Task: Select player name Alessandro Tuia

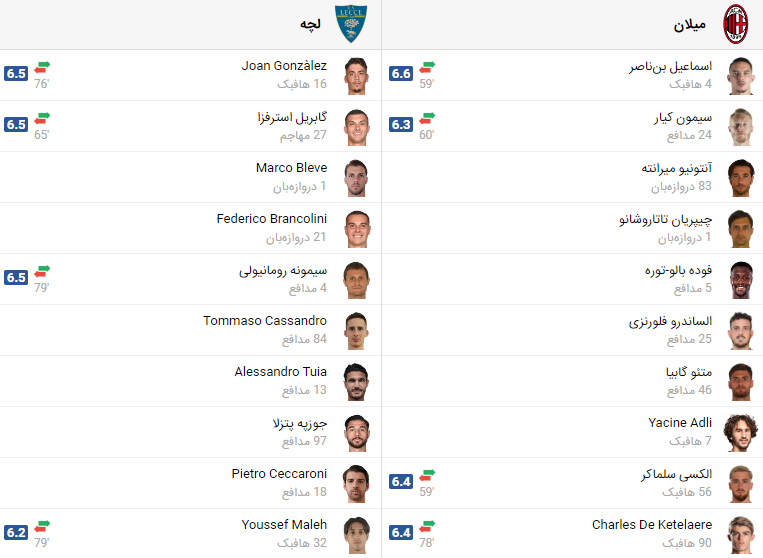Action: (x=280, y=372)
